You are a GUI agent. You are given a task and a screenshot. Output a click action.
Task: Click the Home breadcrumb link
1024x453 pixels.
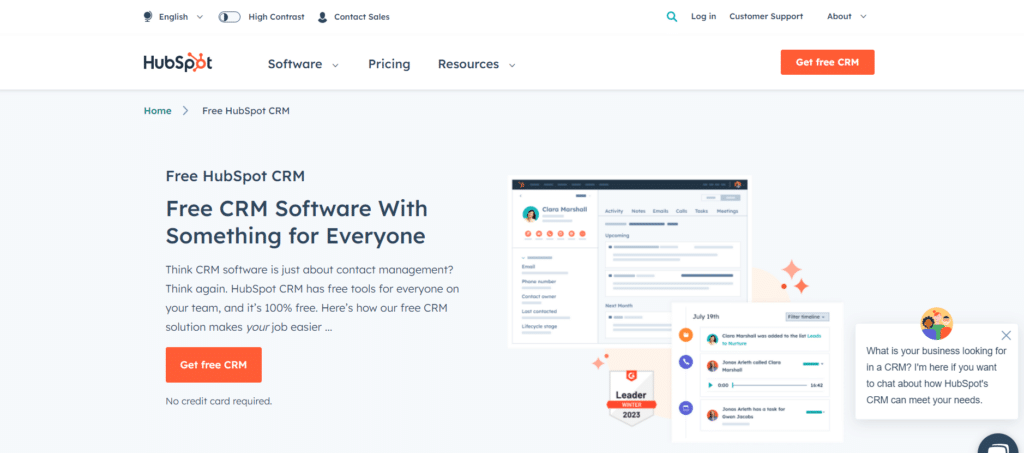[x=157, y=111]
